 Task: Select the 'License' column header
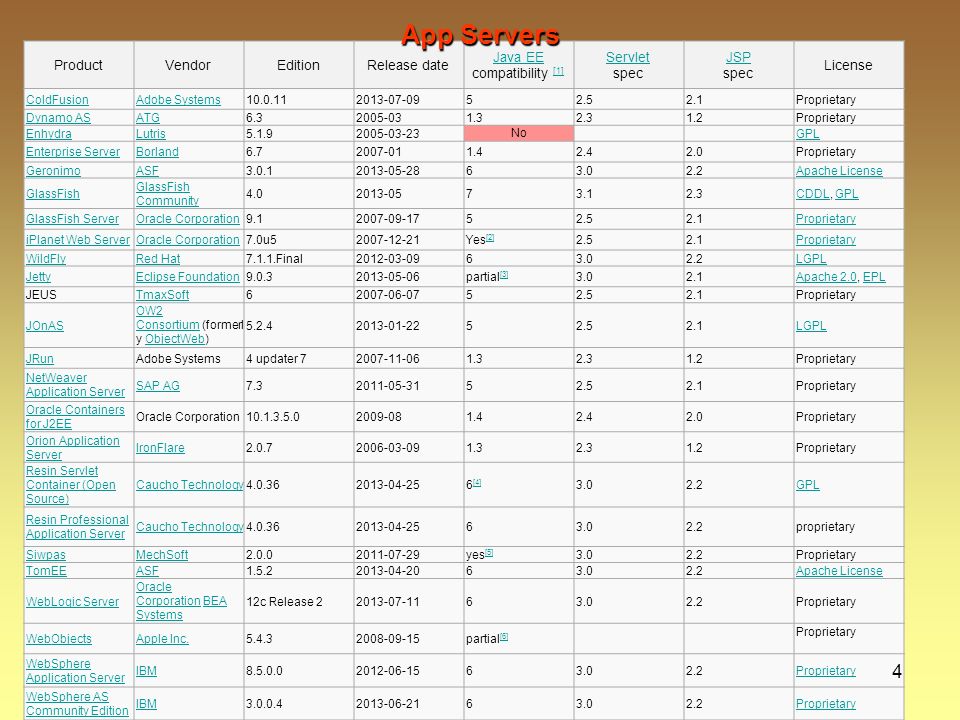(848, 65)
